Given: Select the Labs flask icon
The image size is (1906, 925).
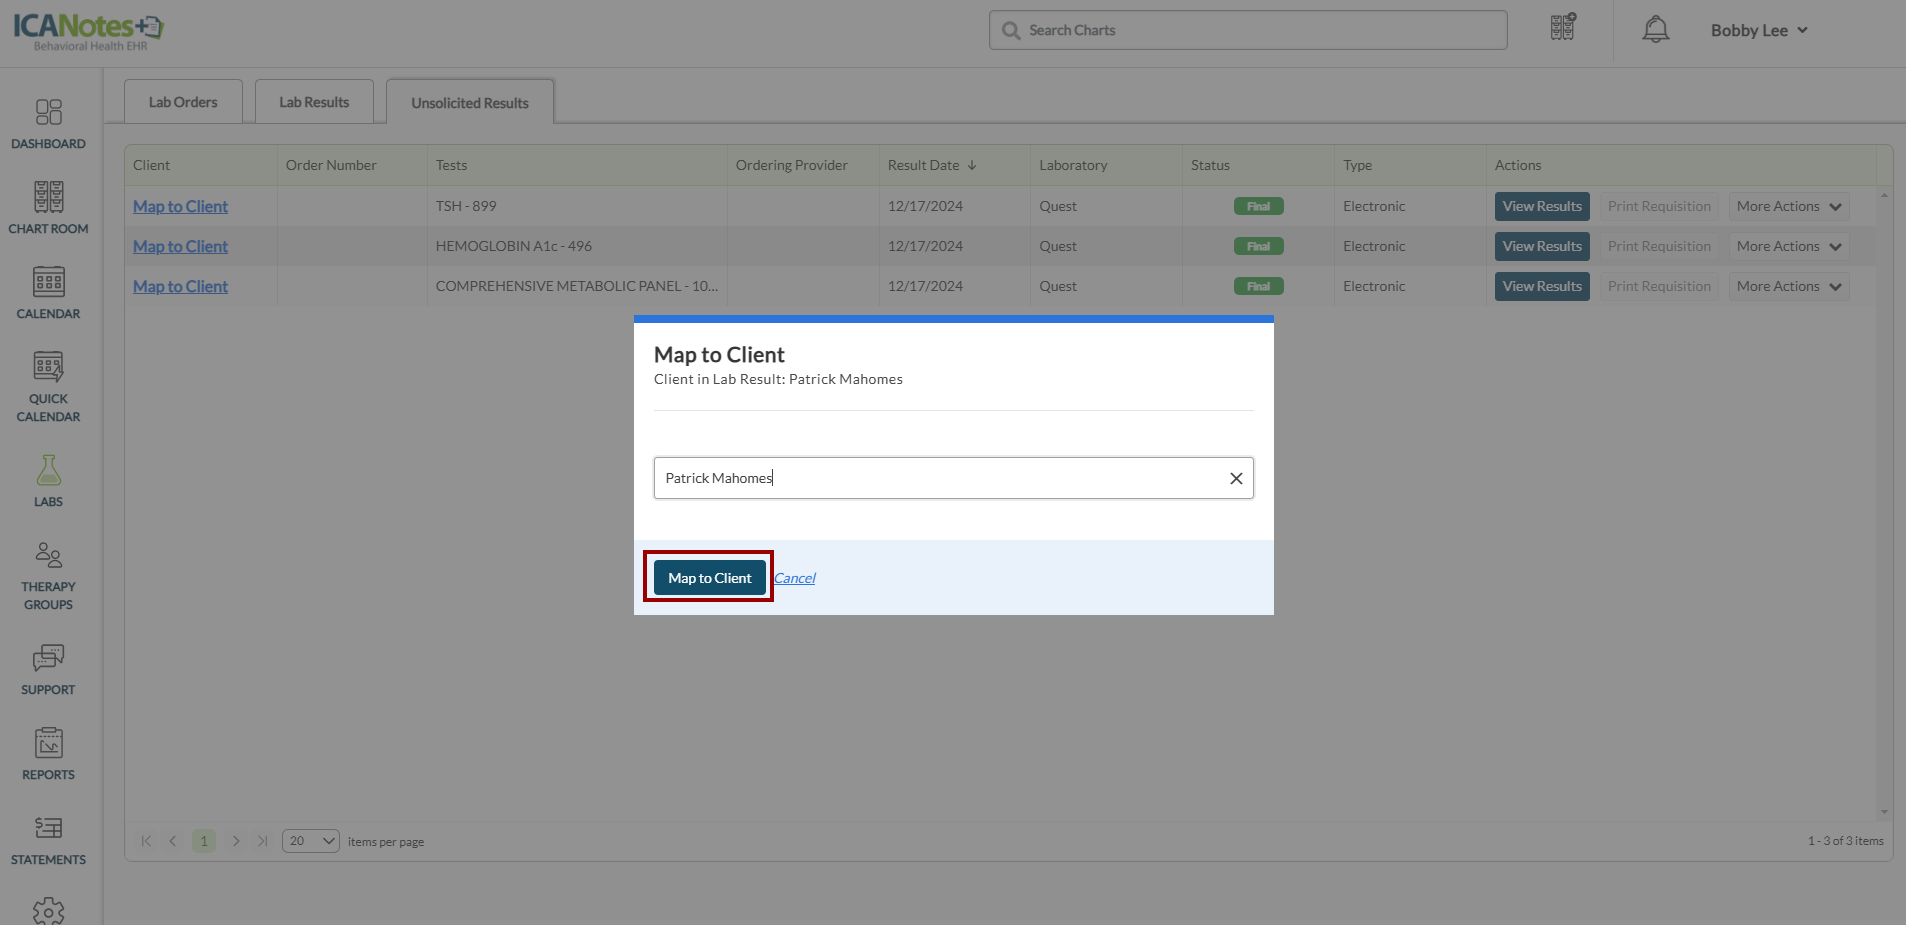Looking at the screenshot, I should [48, 471].
